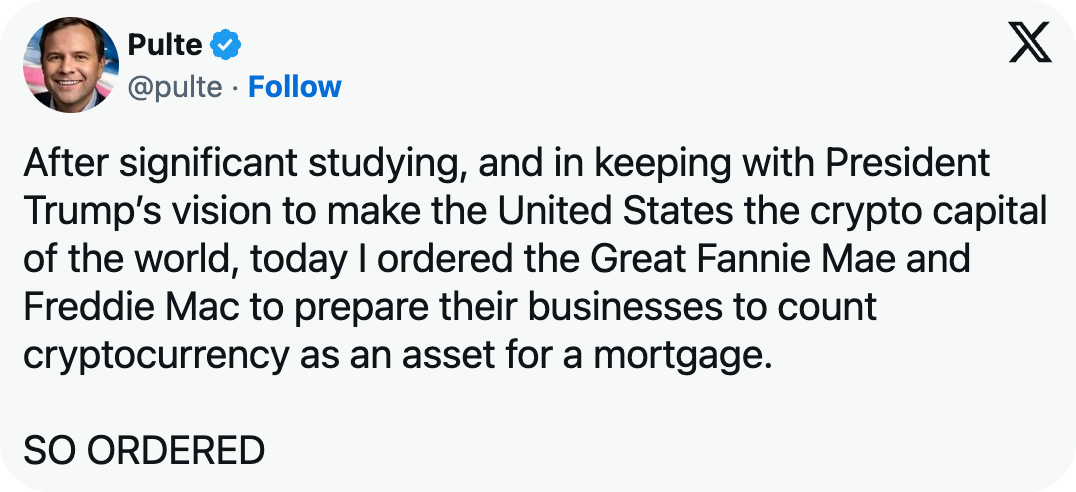Click the blue verified badge
Screen dimensions: 1076x492
tap(226, 44)
